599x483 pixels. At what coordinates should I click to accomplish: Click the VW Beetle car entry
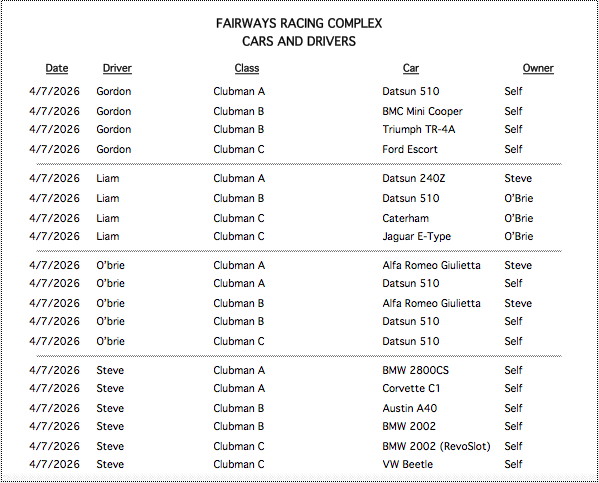408,464
